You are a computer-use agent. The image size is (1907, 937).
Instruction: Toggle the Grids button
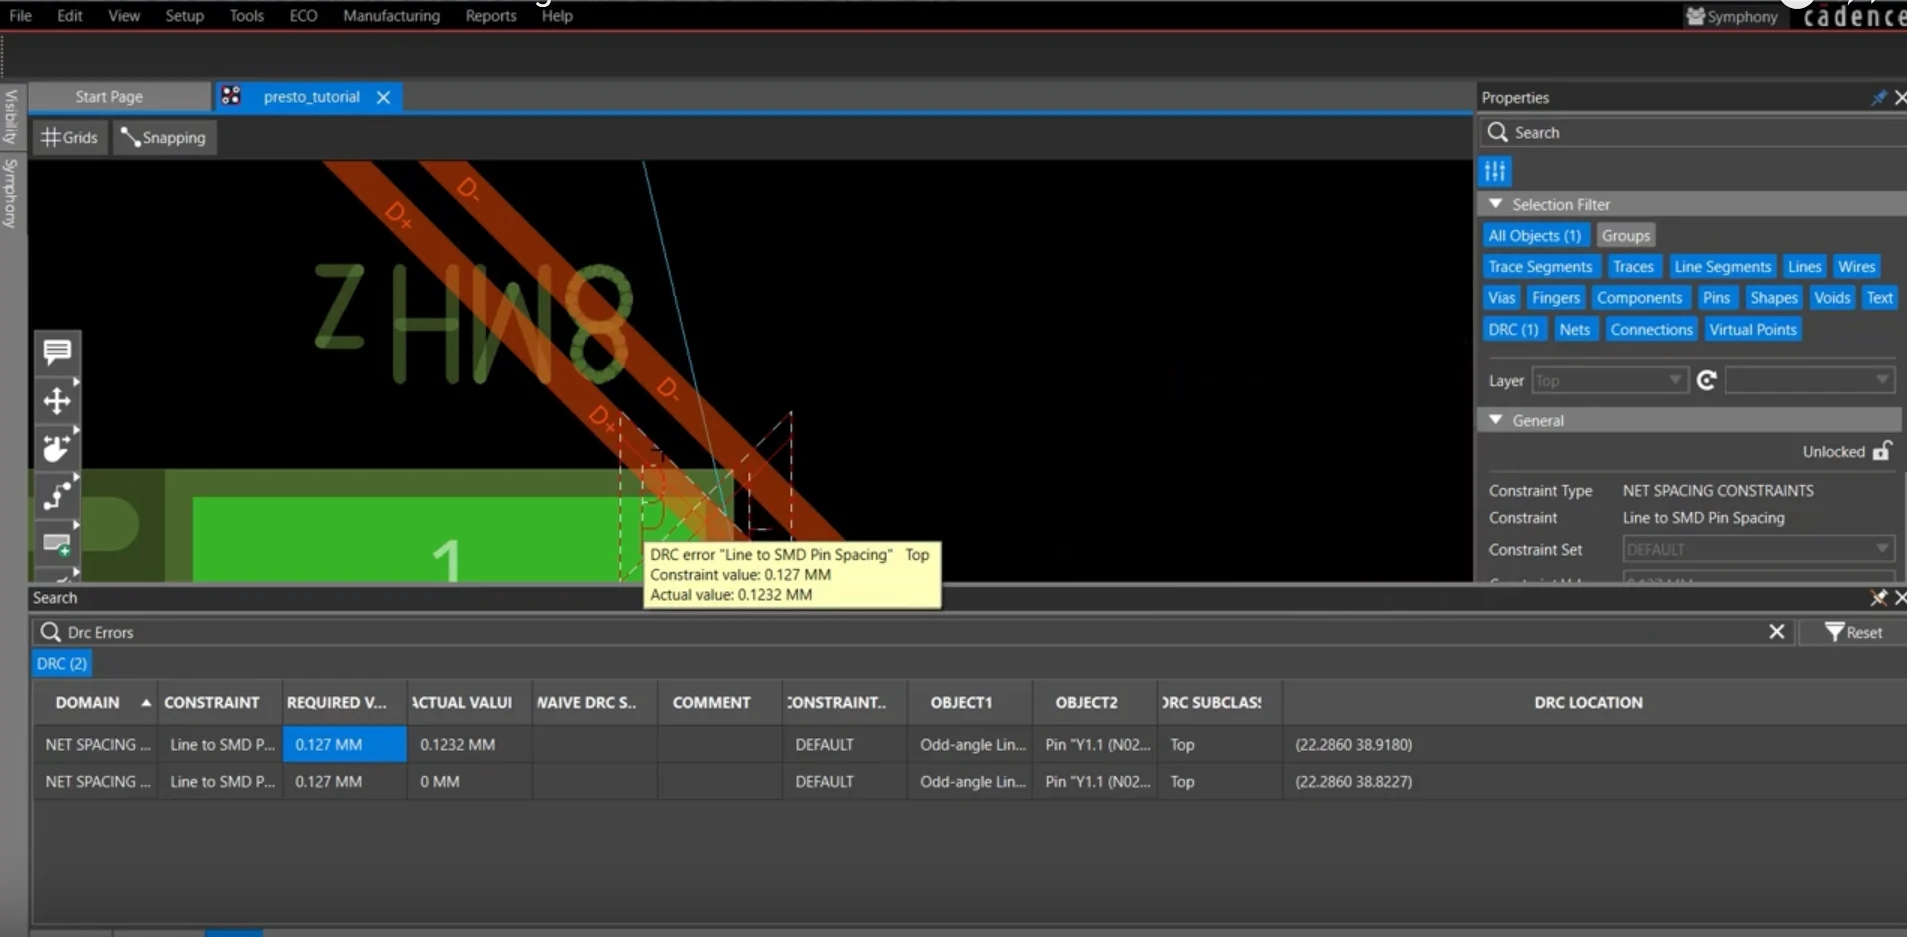tap(70, 138)
